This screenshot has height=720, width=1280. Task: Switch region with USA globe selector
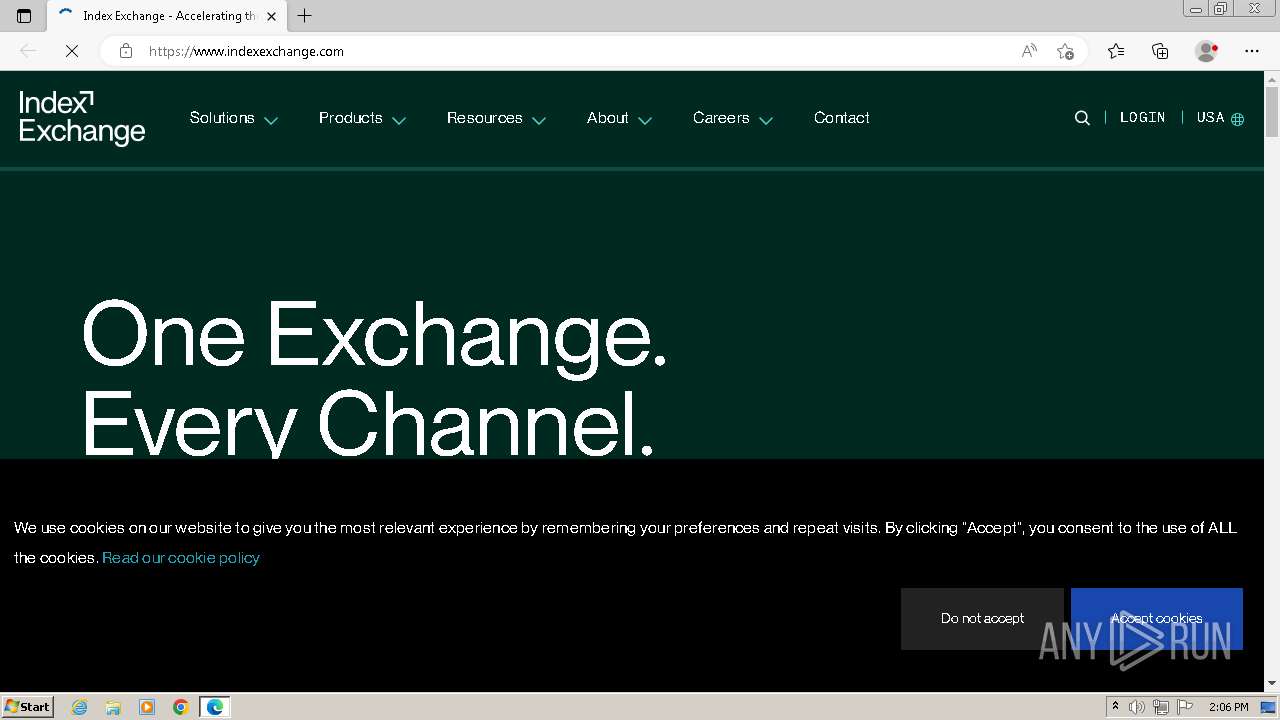coord(1220,118)
